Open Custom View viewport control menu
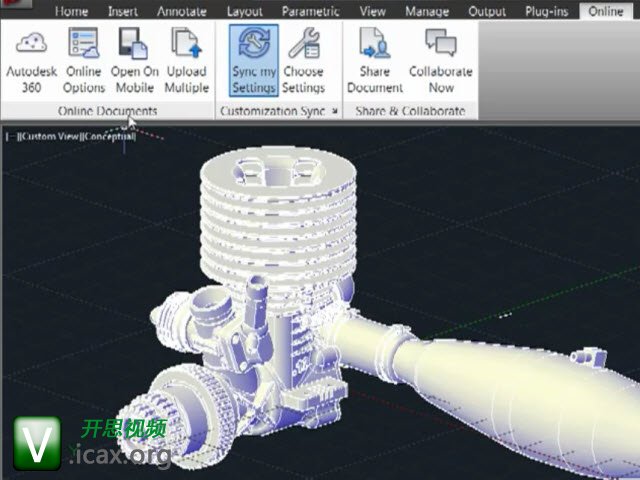640x480 pixels. click(50, 136)
